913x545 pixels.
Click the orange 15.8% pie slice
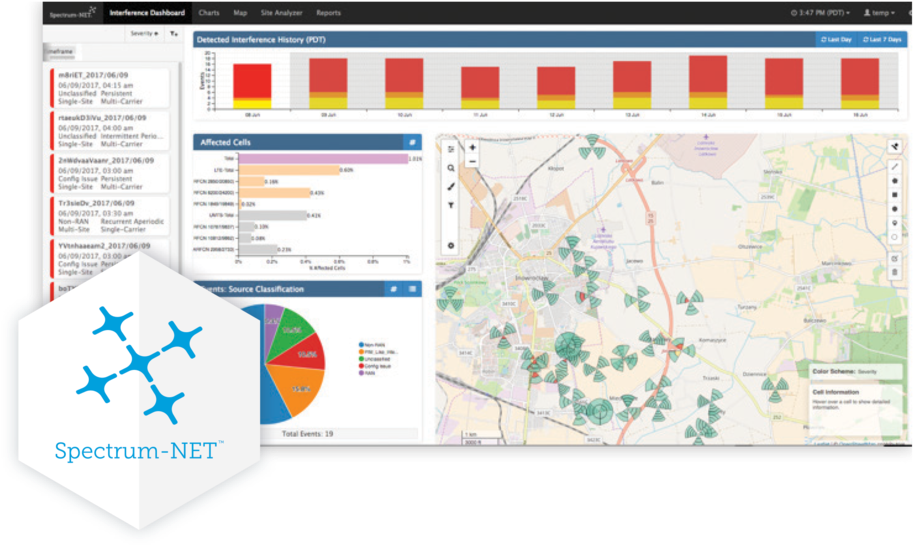(297, 387)
